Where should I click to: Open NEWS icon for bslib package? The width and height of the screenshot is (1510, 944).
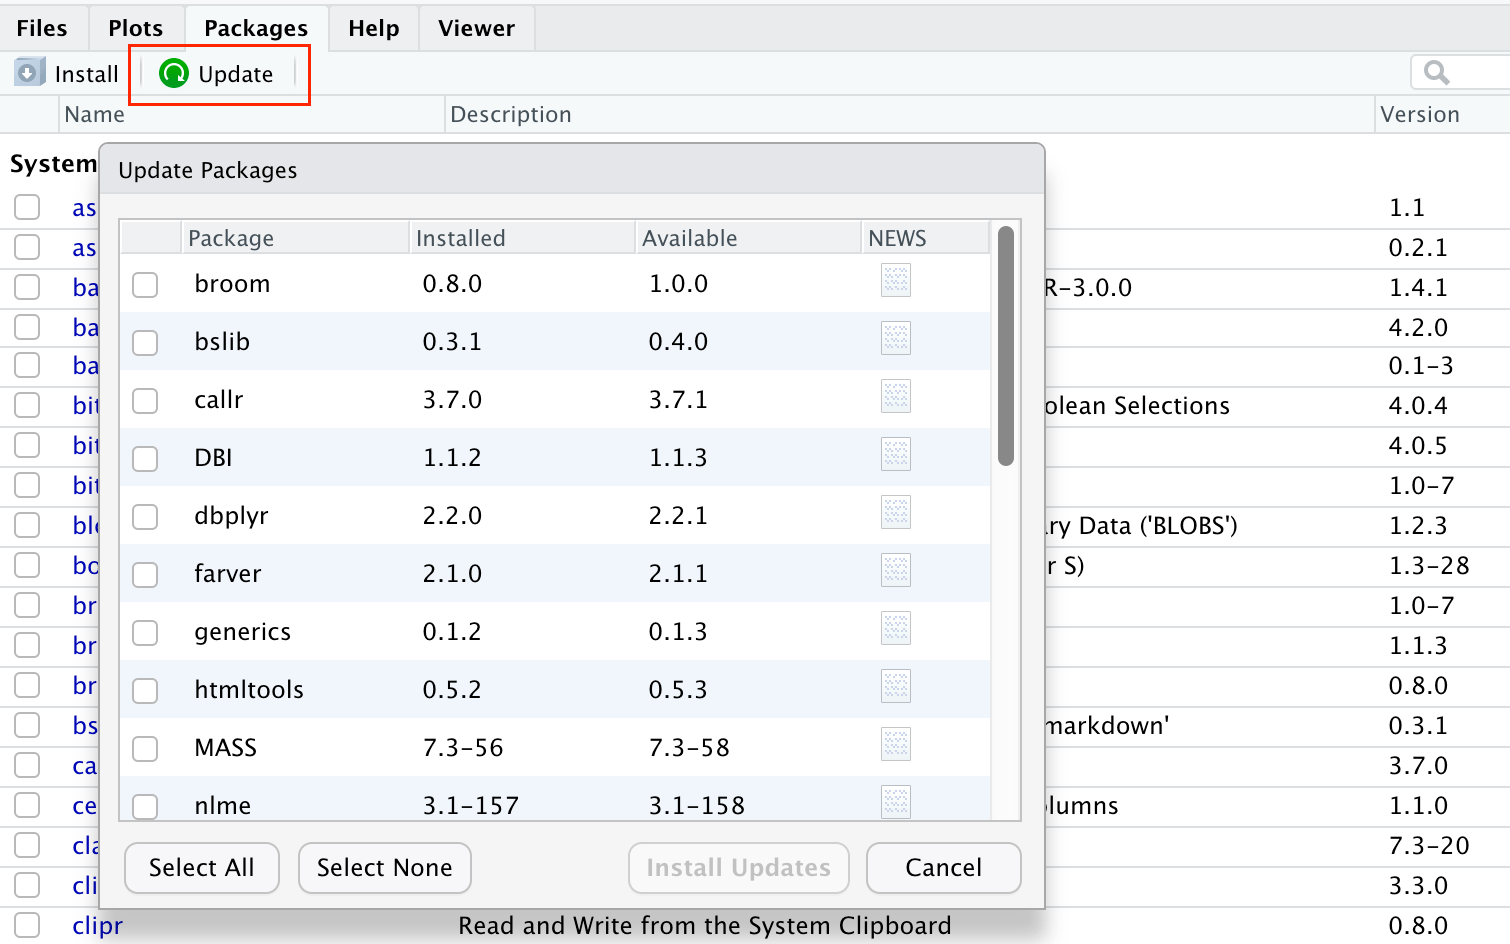896,339
